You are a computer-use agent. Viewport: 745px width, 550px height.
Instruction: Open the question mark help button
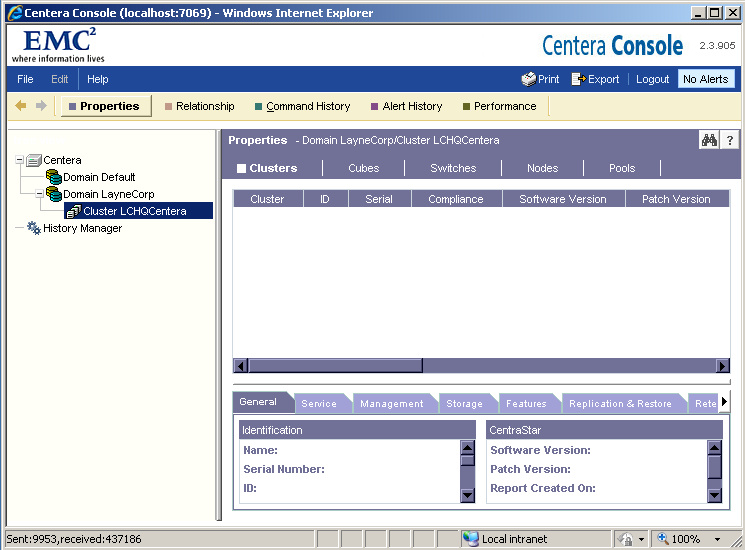(x=730, y=140)
